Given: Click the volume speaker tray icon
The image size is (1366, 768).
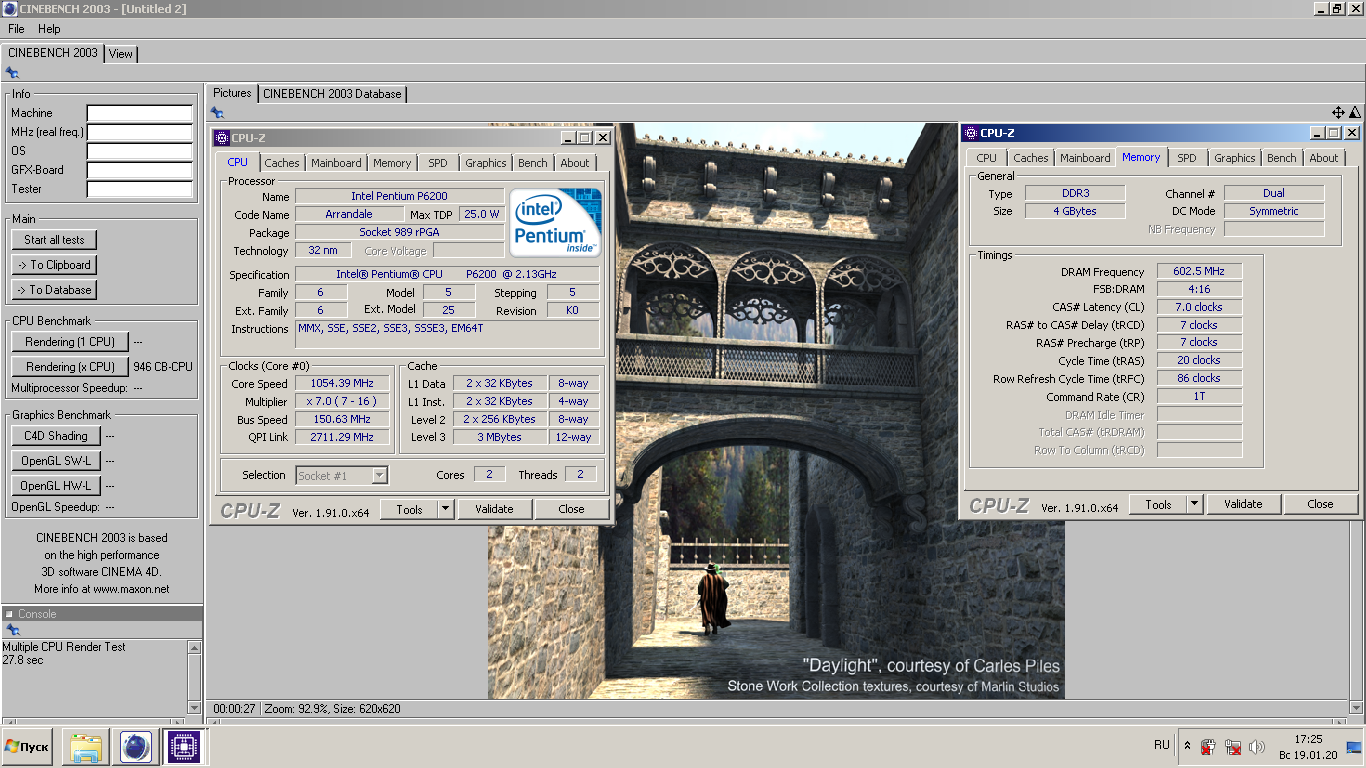Looking at the screenshot, I should [x=1257, y=747].
